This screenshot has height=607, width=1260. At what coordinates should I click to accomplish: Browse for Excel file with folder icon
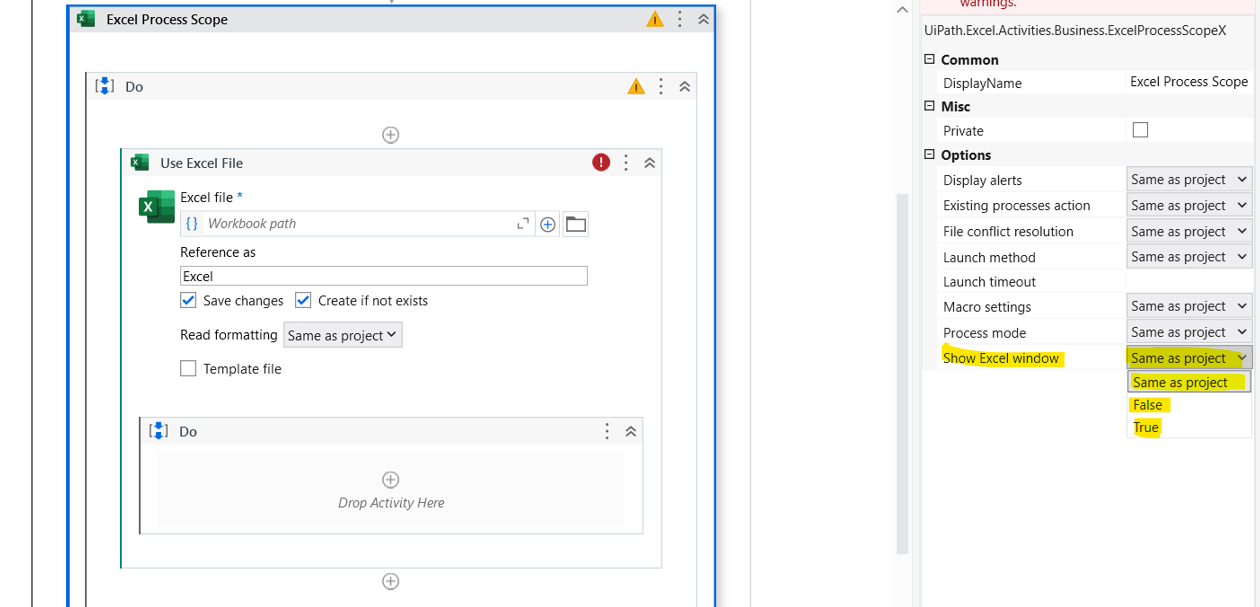[x=576, y=224]
